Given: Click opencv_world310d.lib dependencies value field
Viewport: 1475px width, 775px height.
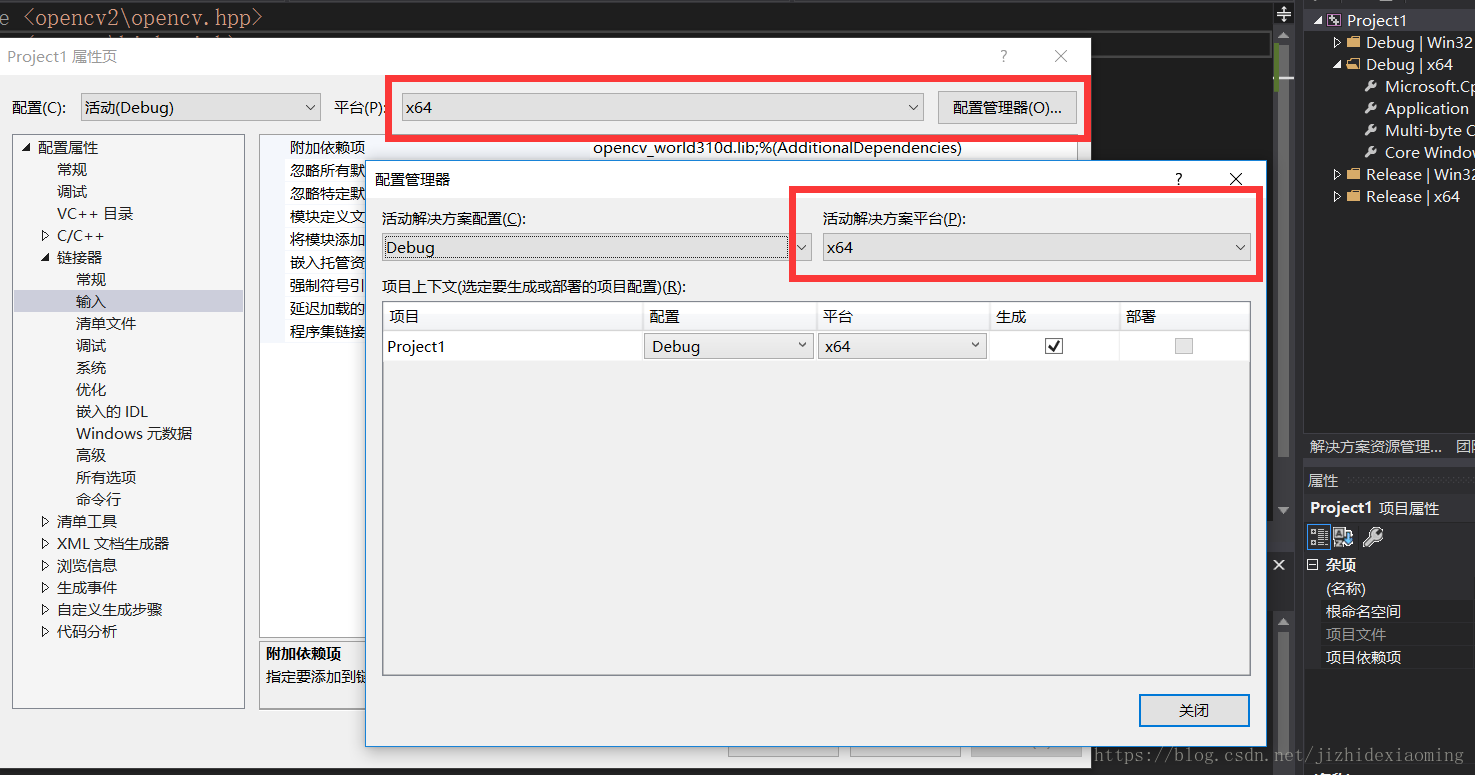Looking at the screenshot, I should (x=833, y=148).
